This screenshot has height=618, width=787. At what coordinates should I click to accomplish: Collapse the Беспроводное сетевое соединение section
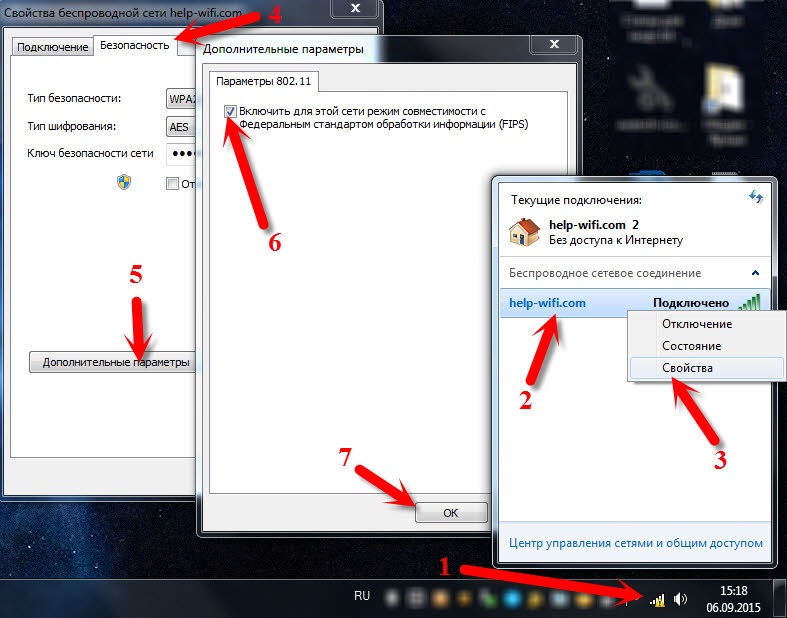(755, 273)
